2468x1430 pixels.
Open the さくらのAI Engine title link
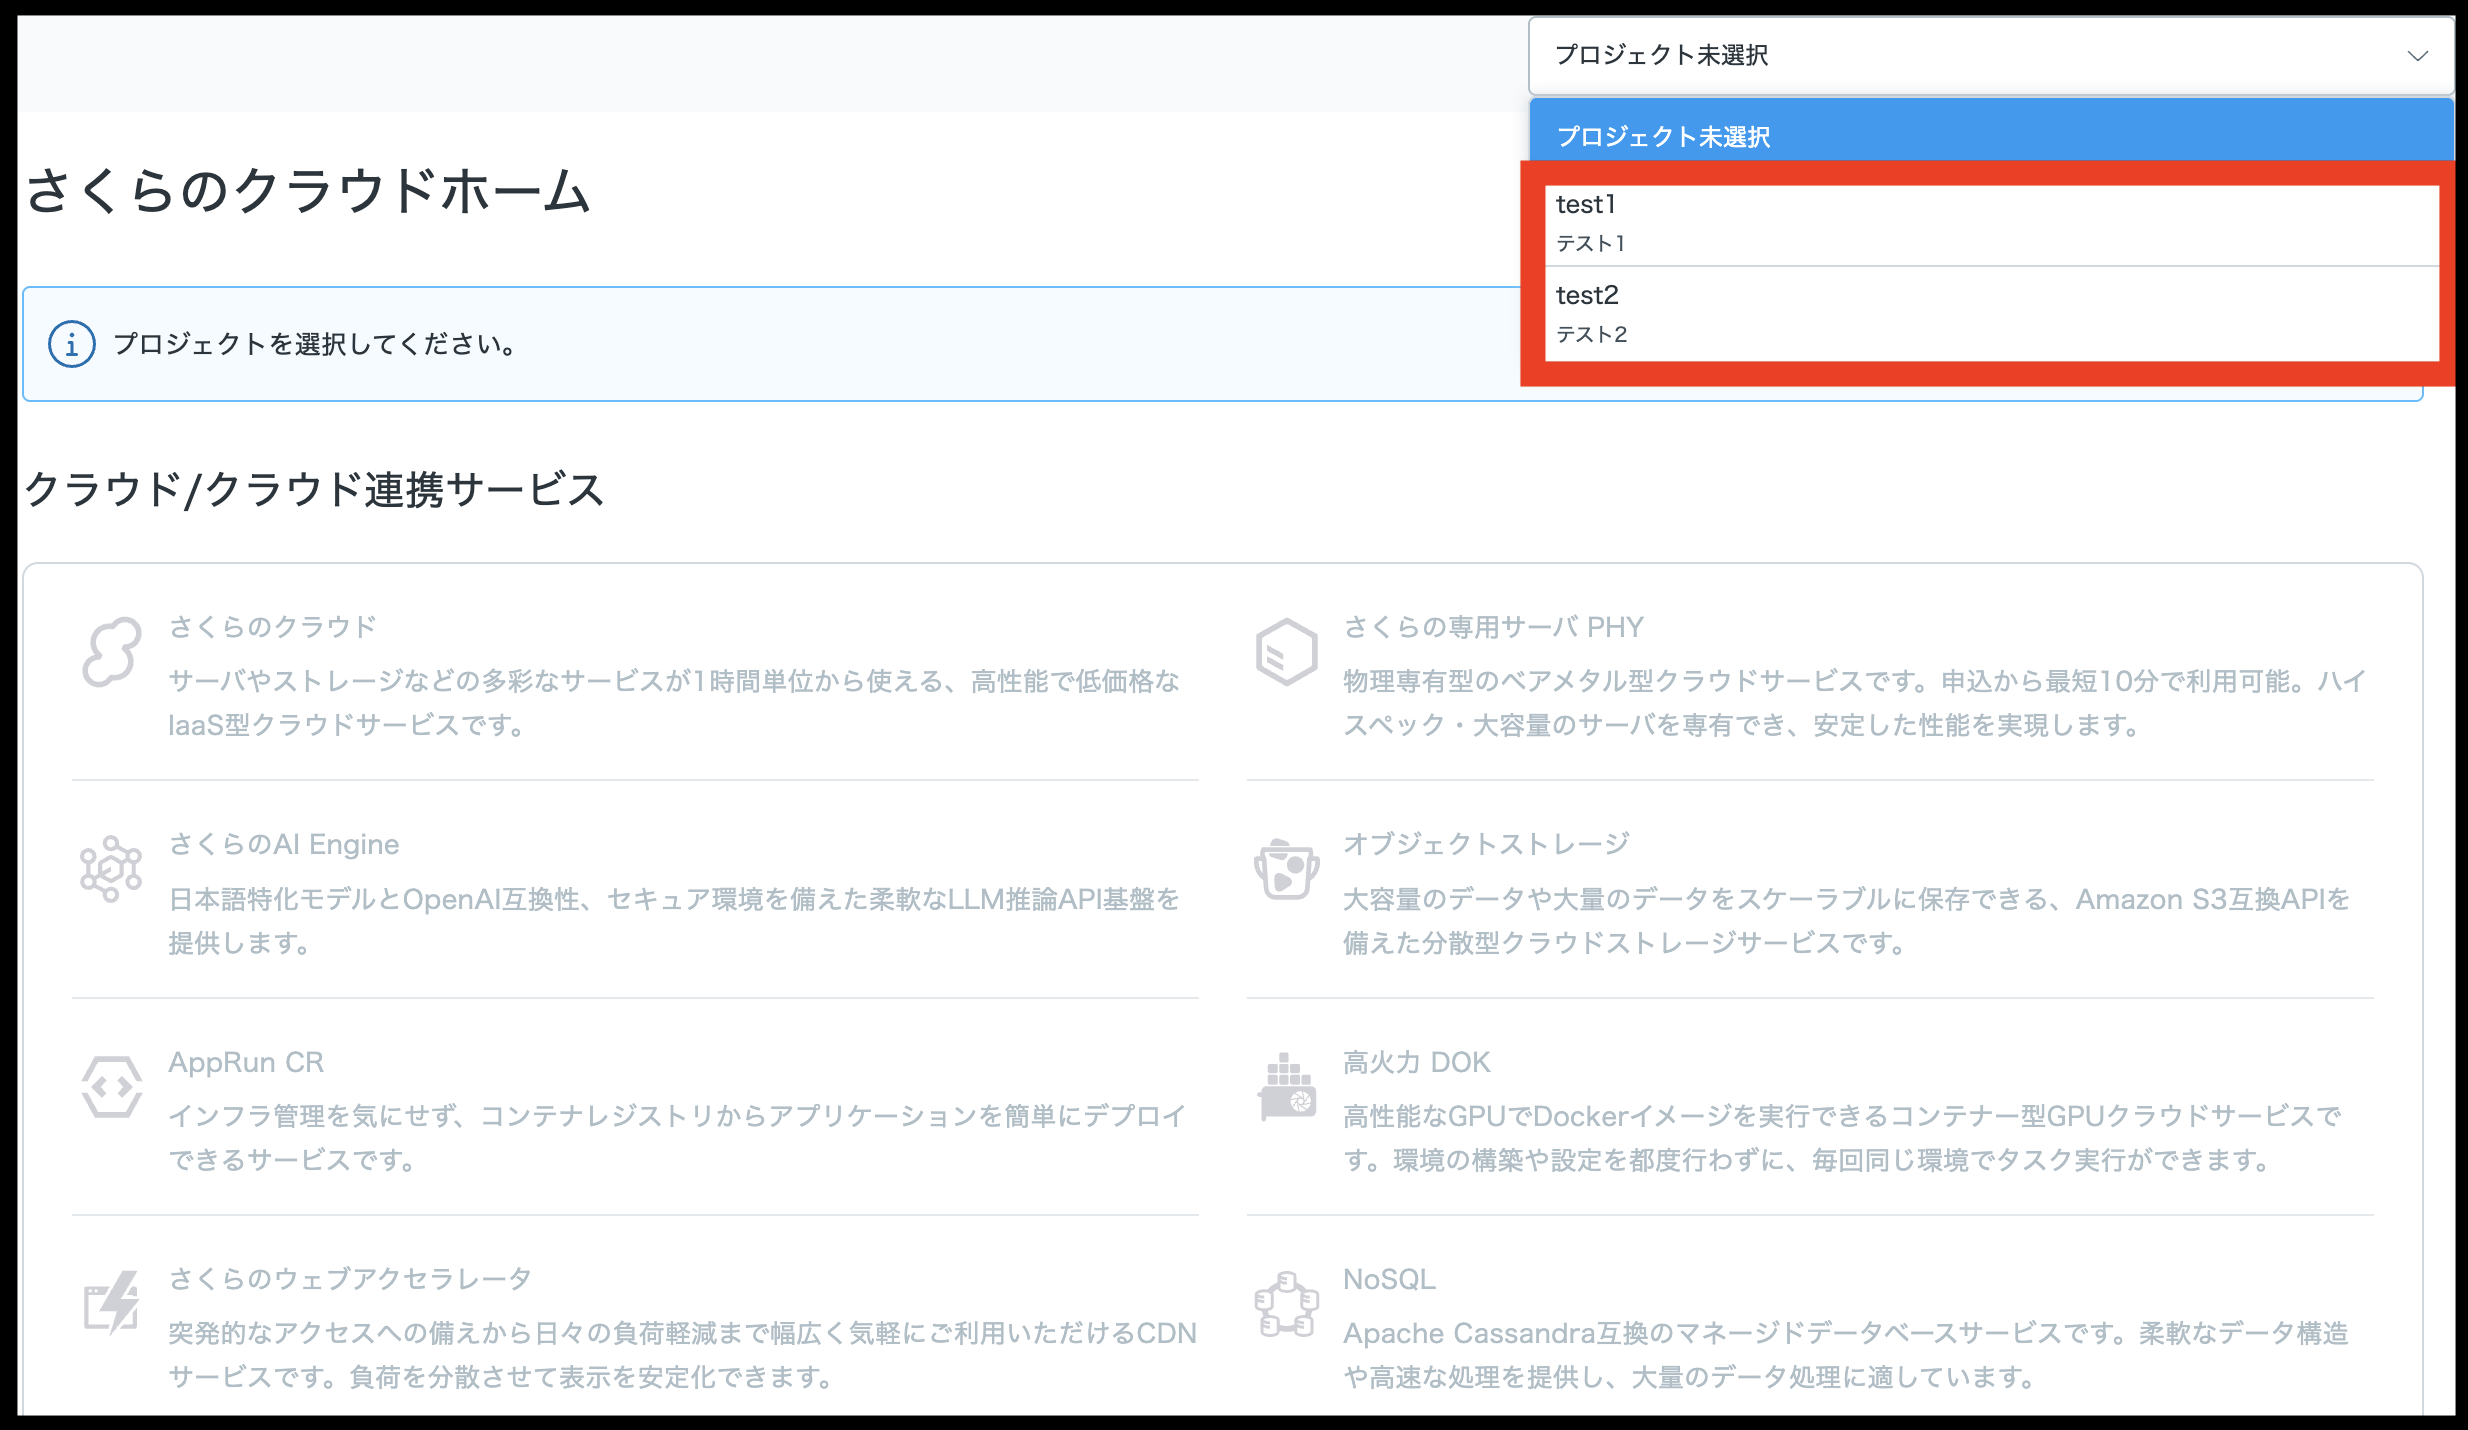pyautogui.click(x=284, y=845)
